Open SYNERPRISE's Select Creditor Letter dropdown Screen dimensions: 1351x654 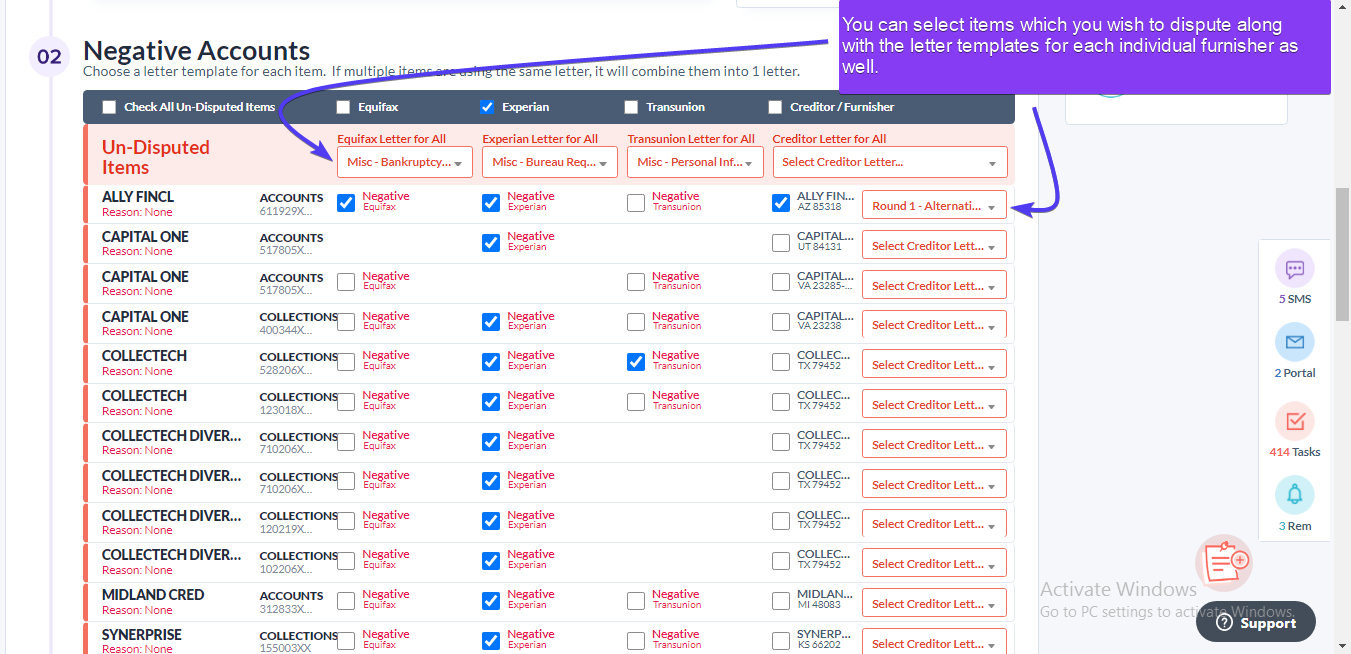(x=933, y=641)
